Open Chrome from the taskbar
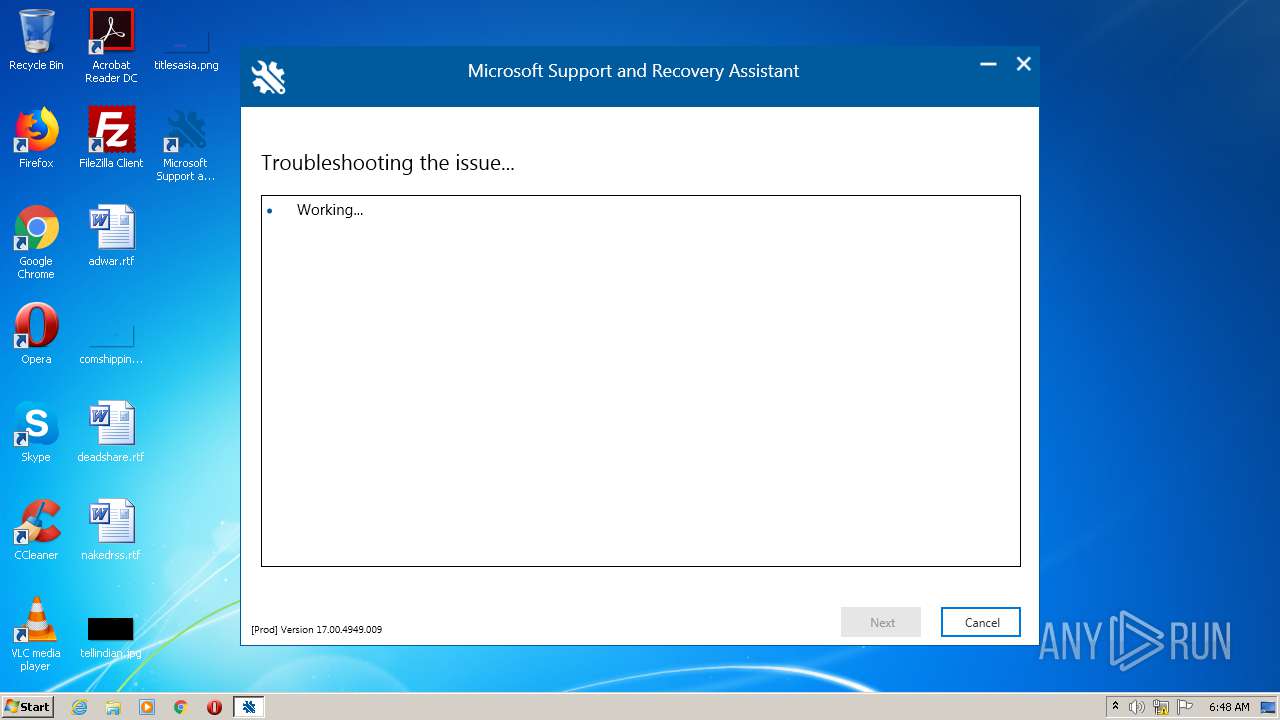Screen dimensions: 1280x720 click(181, 707)
